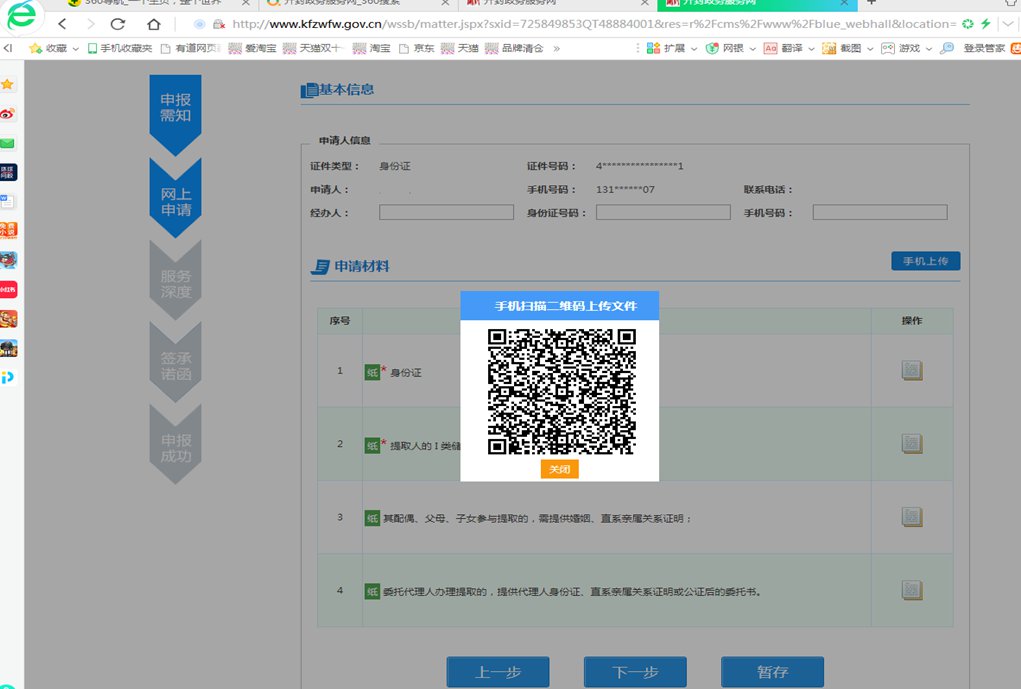The width and height of the screenshot is (1021, 689).
Task: Click upload icon for 身份证 row
Action: pyautogui.click(x=912, y=371)
